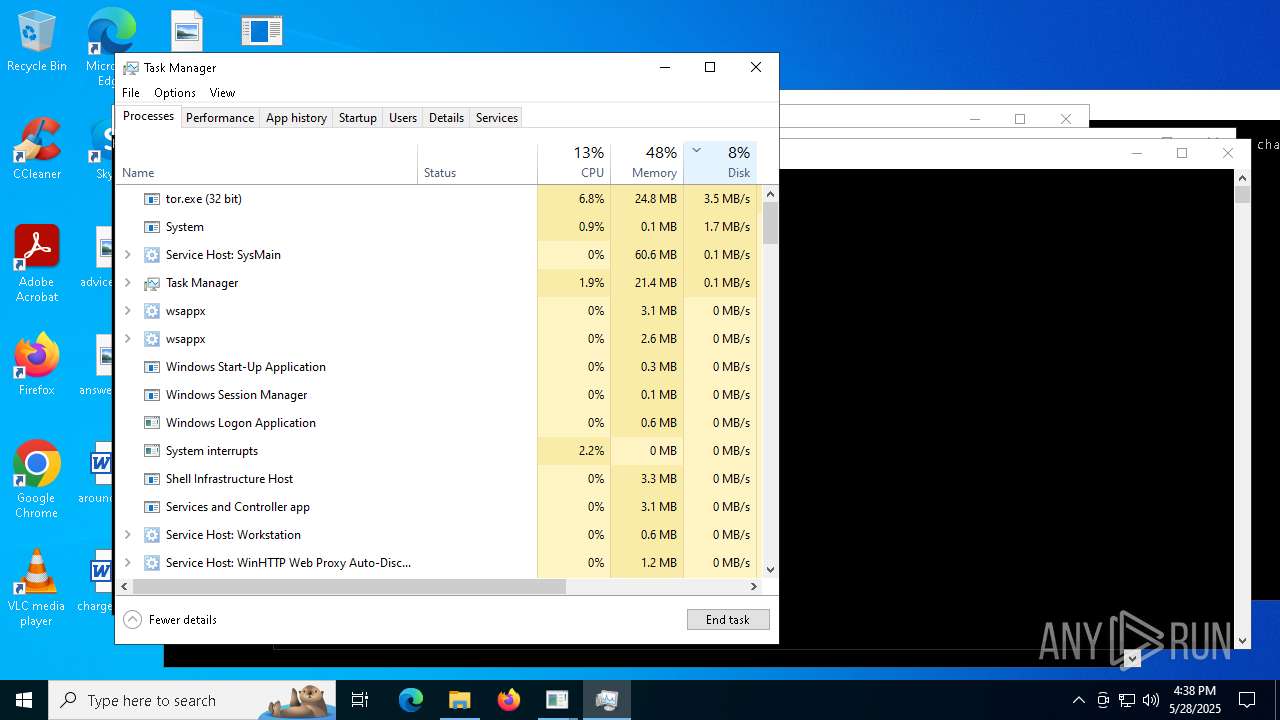Switch to the Users tab
The height and width of the screenshot is (720, 1280).
[x=403, y=118]
